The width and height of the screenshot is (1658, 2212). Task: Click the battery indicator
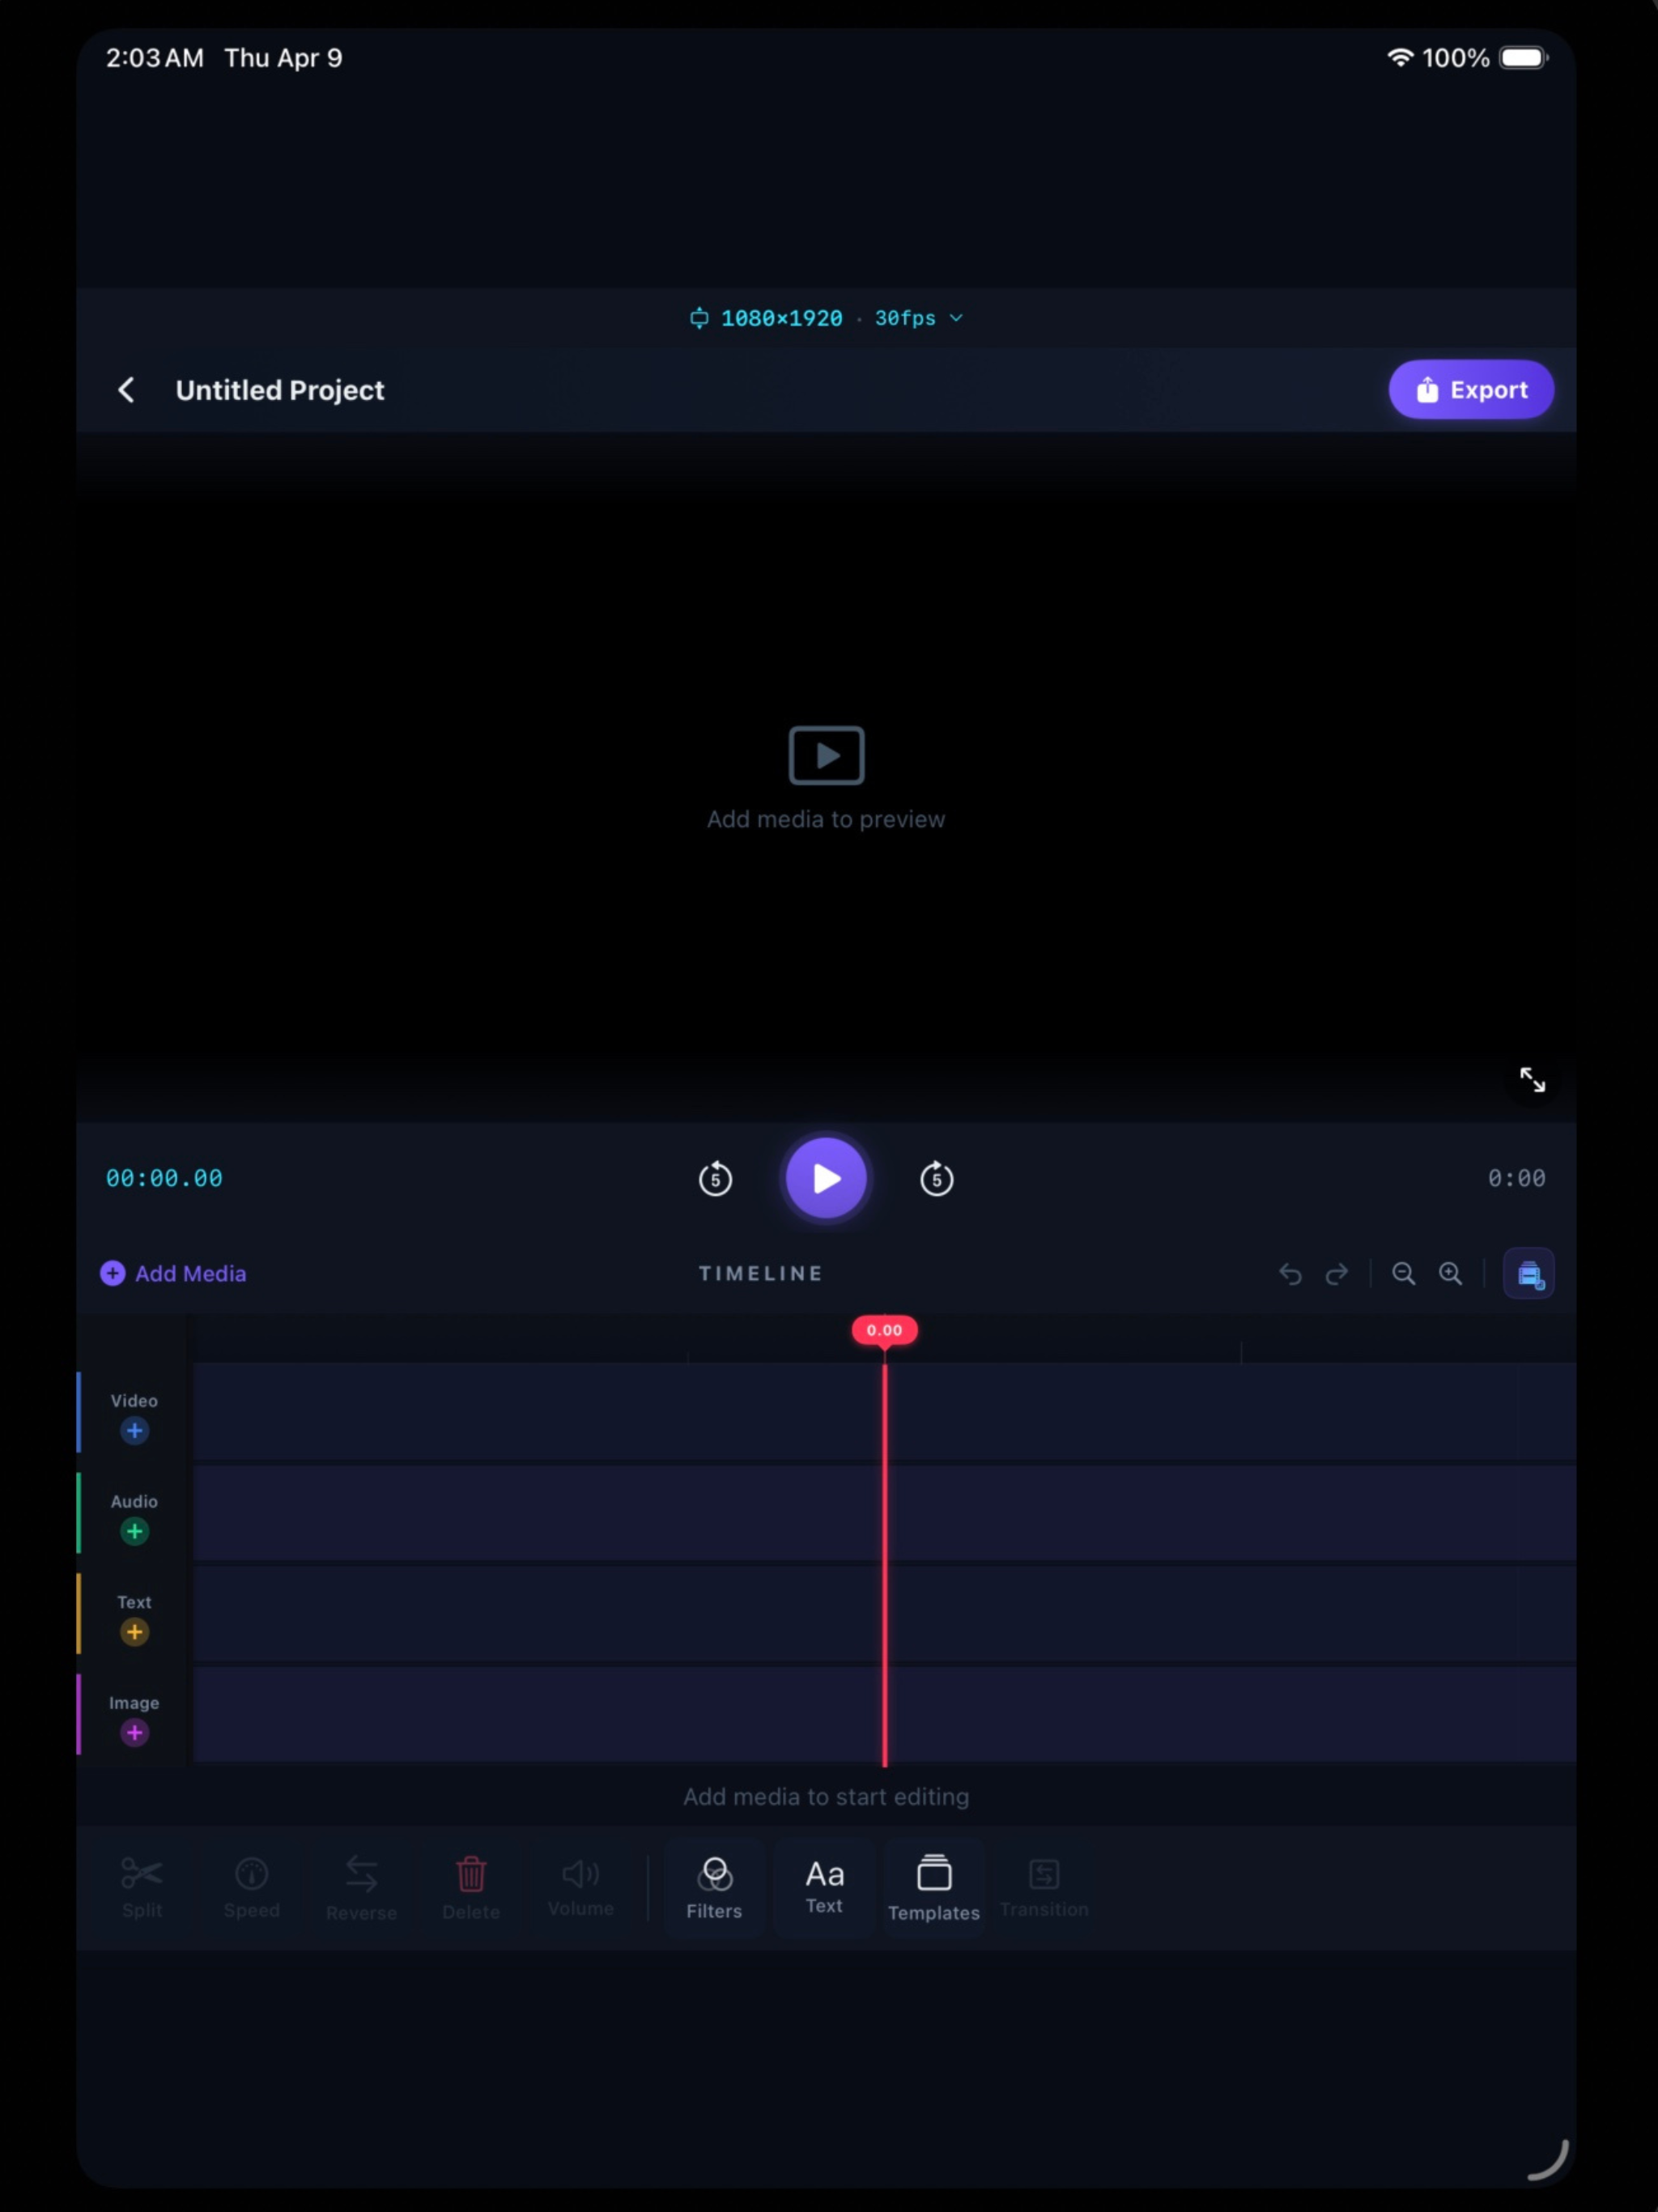click(1524, 58)
